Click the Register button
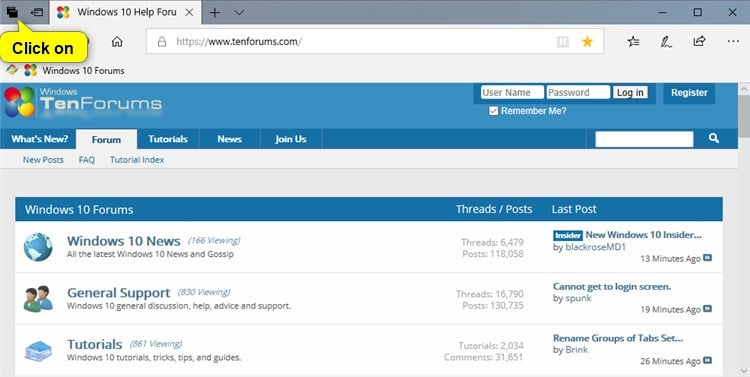The height and width of the screenshot is (377, 750). 689,93
